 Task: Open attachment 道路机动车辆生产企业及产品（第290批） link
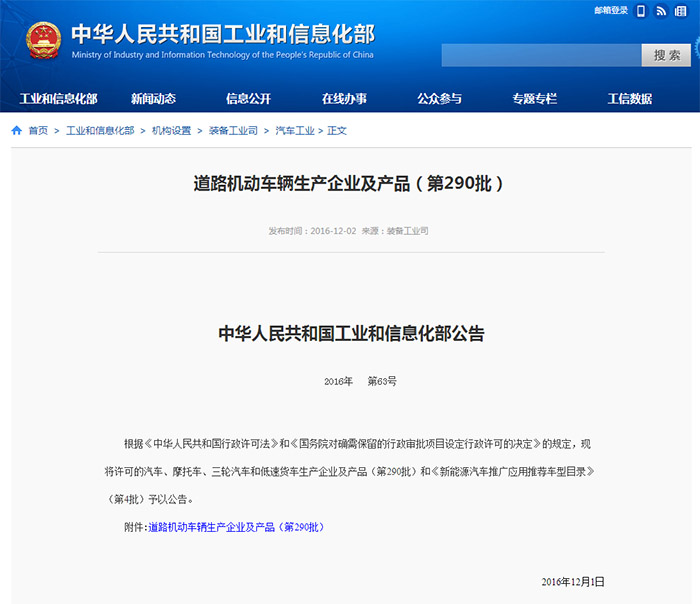coord(236,527)
